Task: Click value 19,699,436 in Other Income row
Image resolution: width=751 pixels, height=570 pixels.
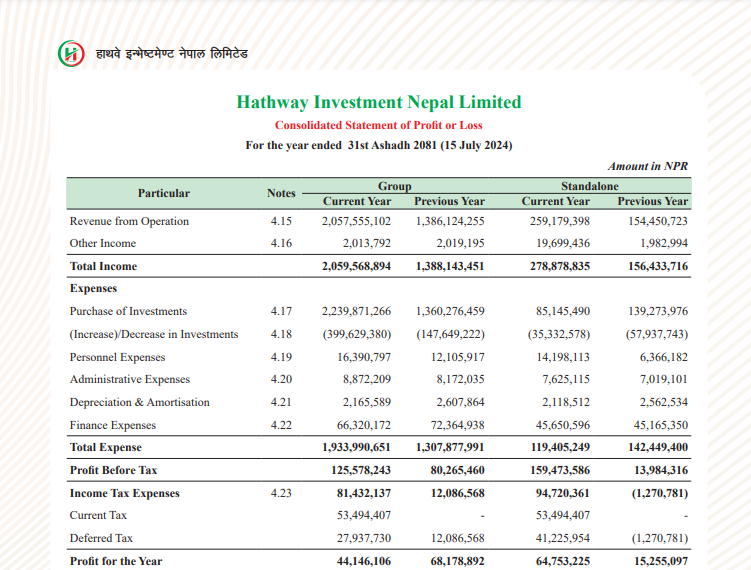Action: (x=563, y=243)
